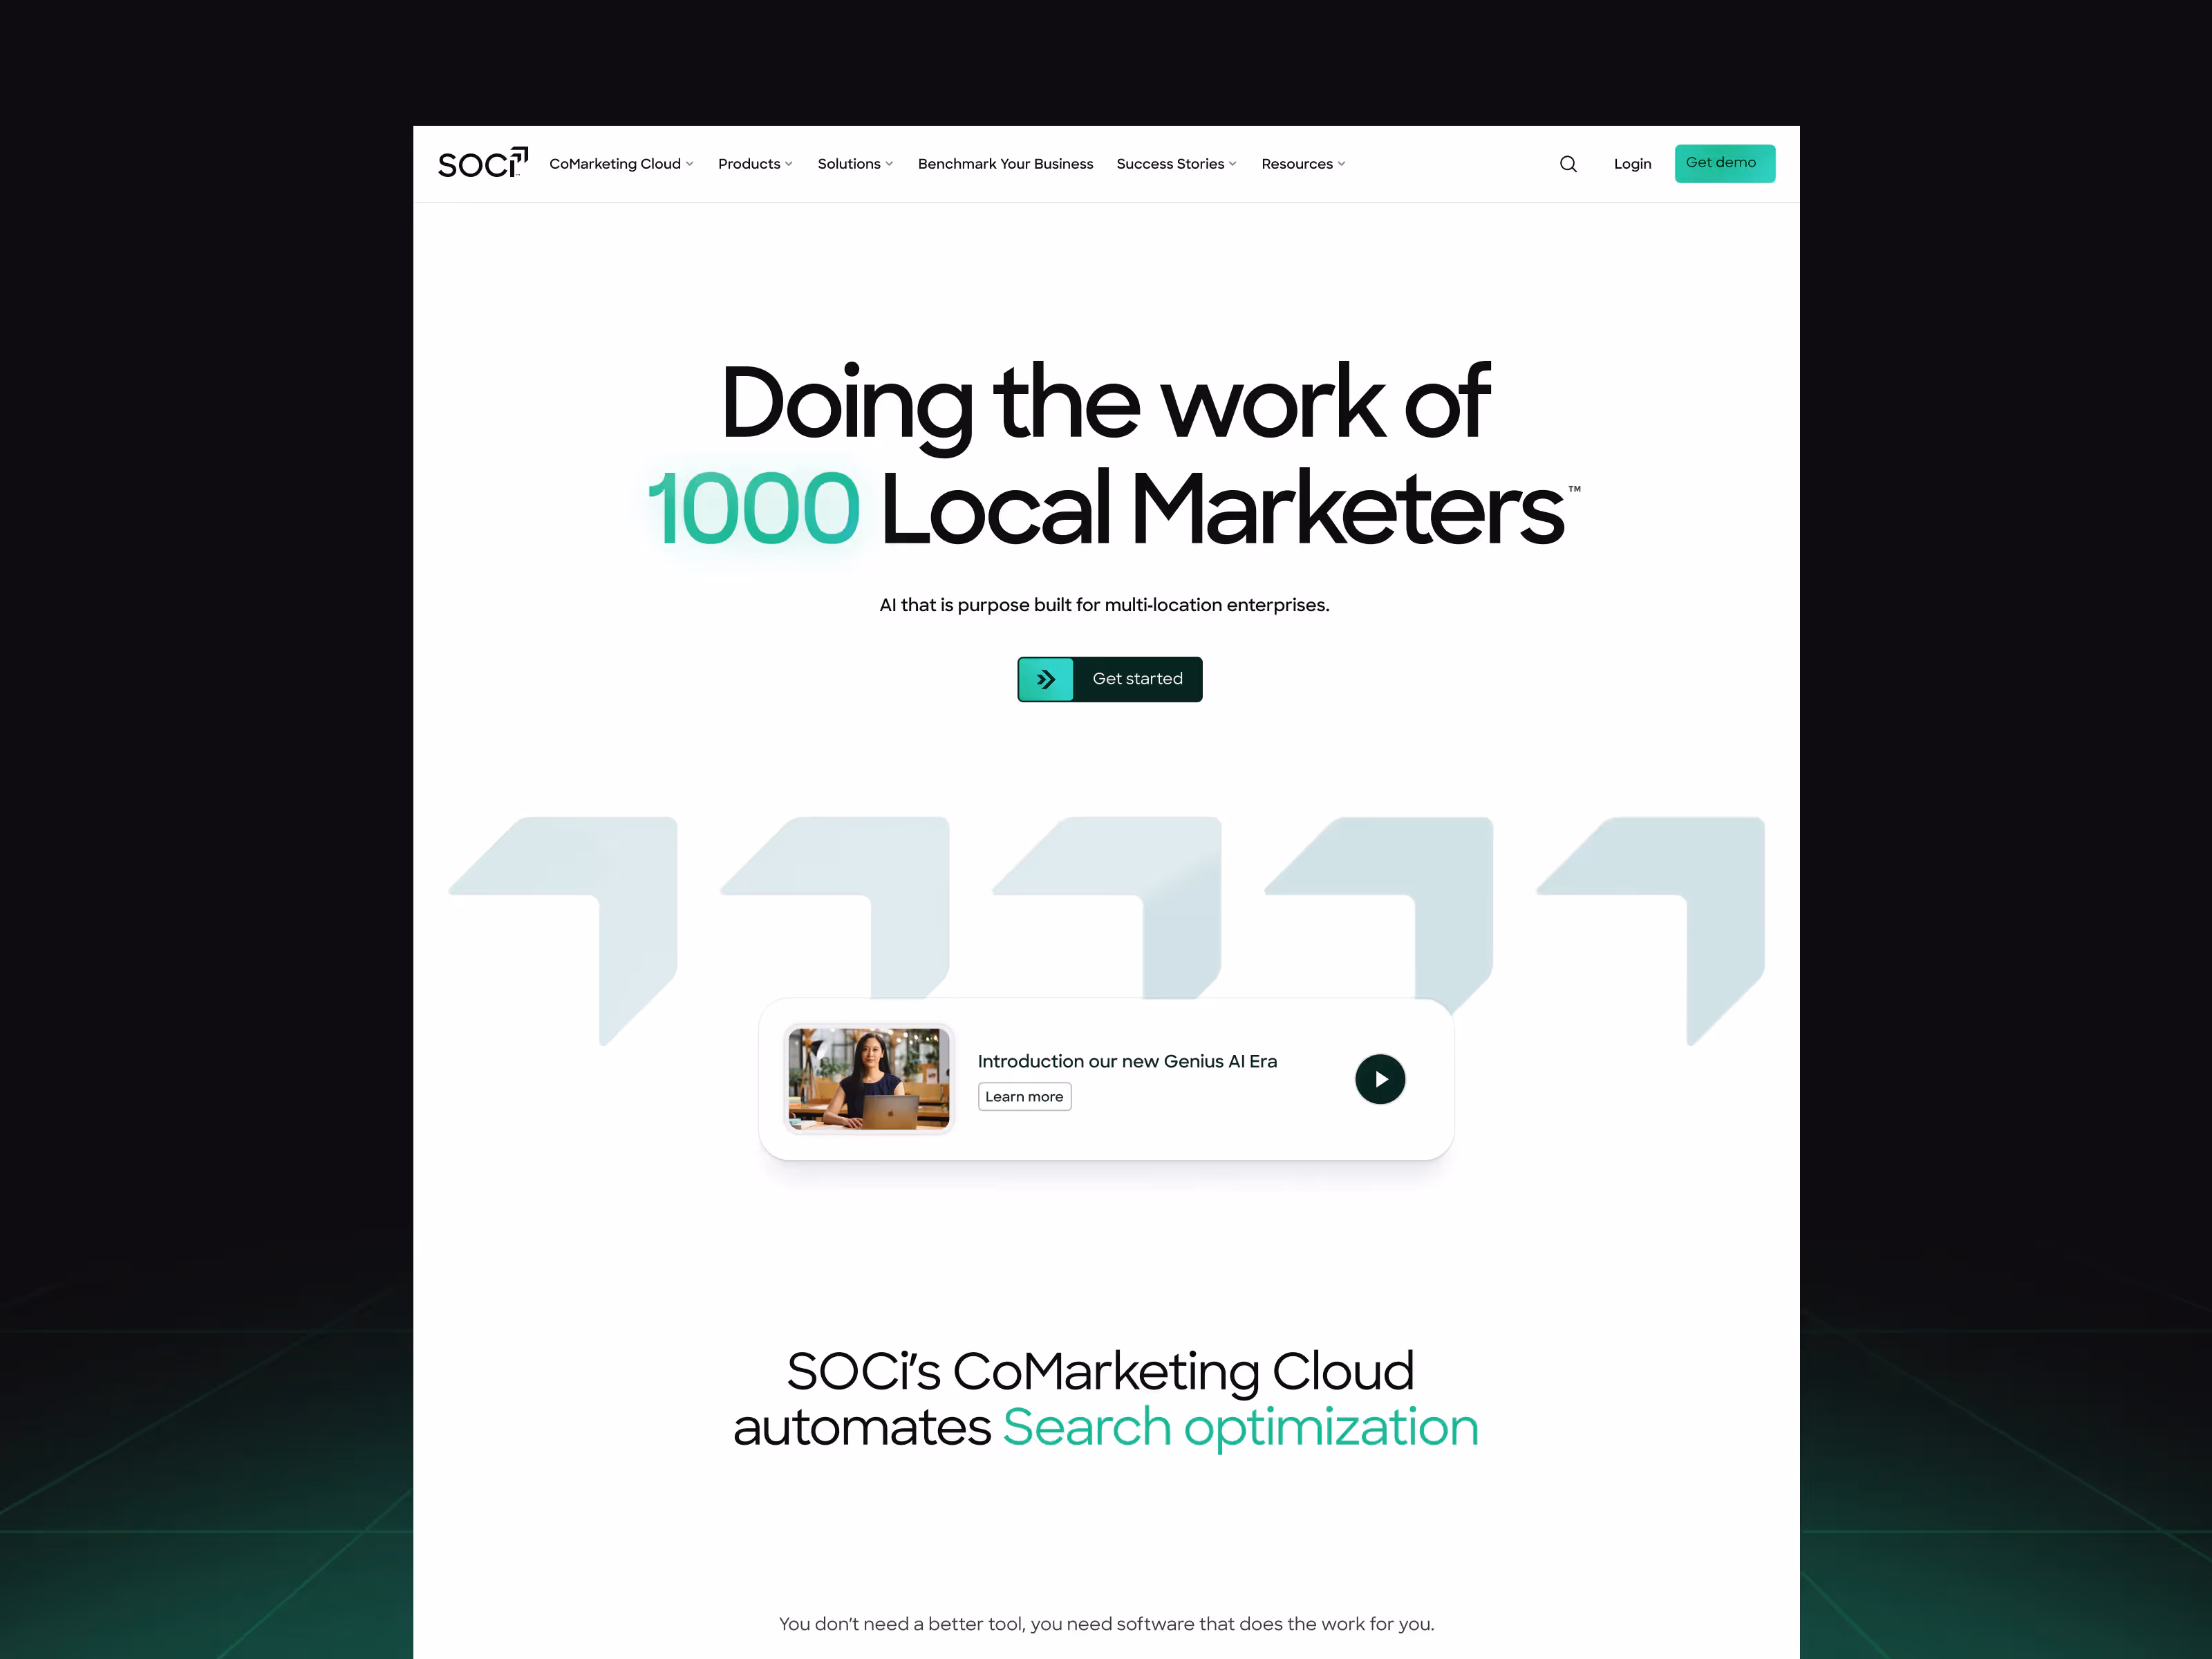Click the green Search optimization text
This screenshot has width=2212, height=1659.
(x=1240, y=1427)
